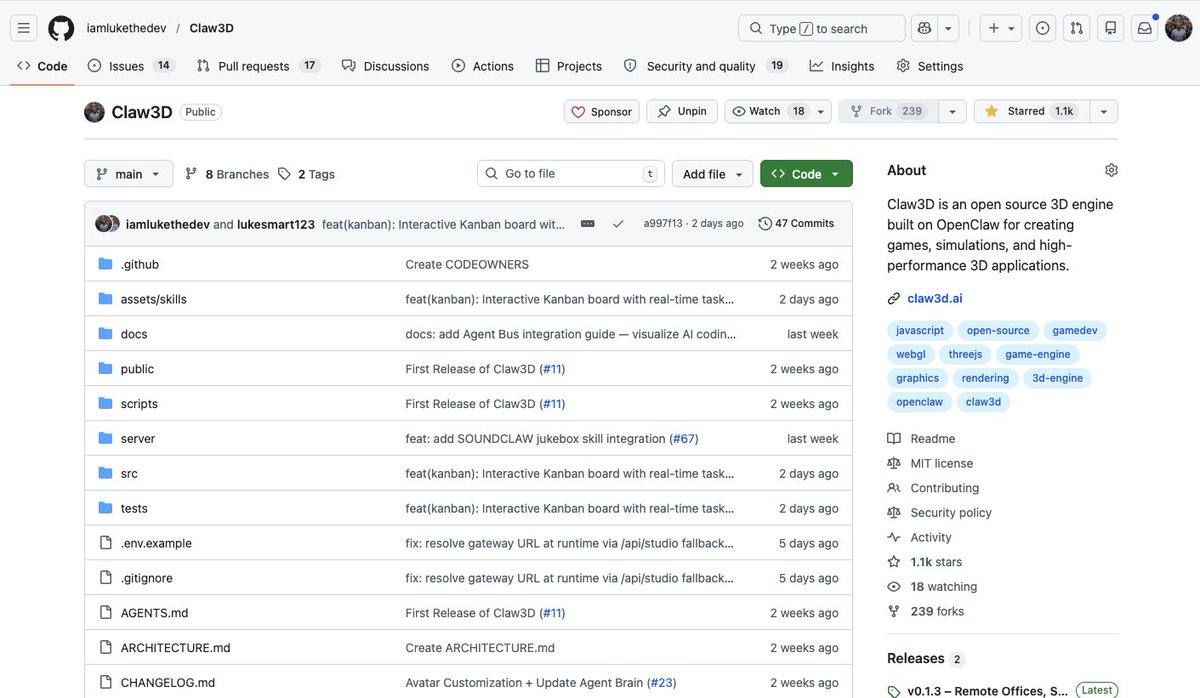
Task: Click the branches icon next to 8 Branches
Action: click(192, 174)
